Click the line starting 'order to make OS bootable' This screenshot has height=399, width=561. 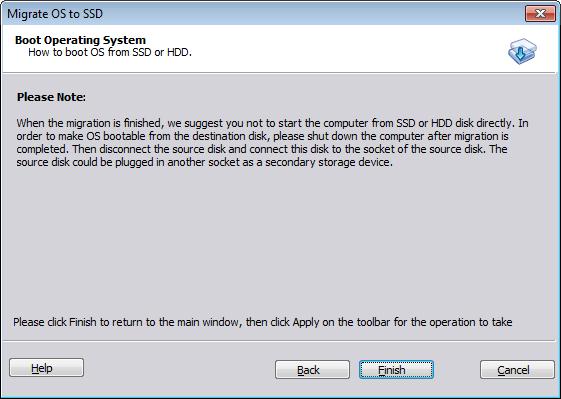(x=262, y=136)
